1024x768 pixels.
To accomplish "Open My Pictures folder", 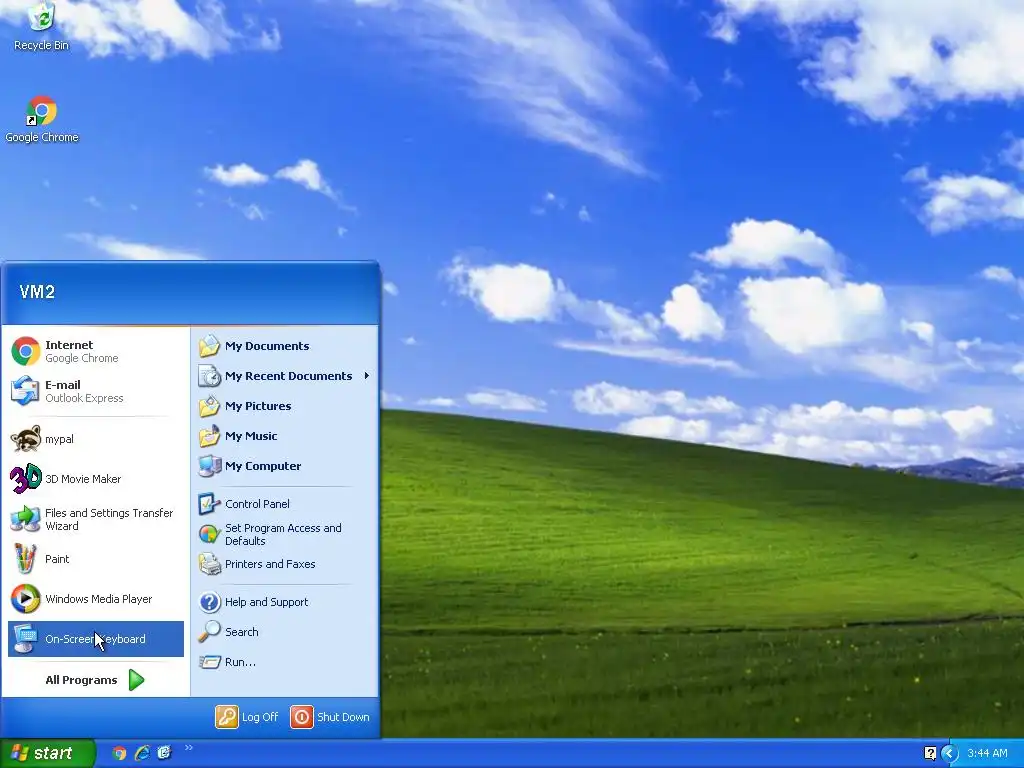I will pyautogui.click(x=285, y=406).
